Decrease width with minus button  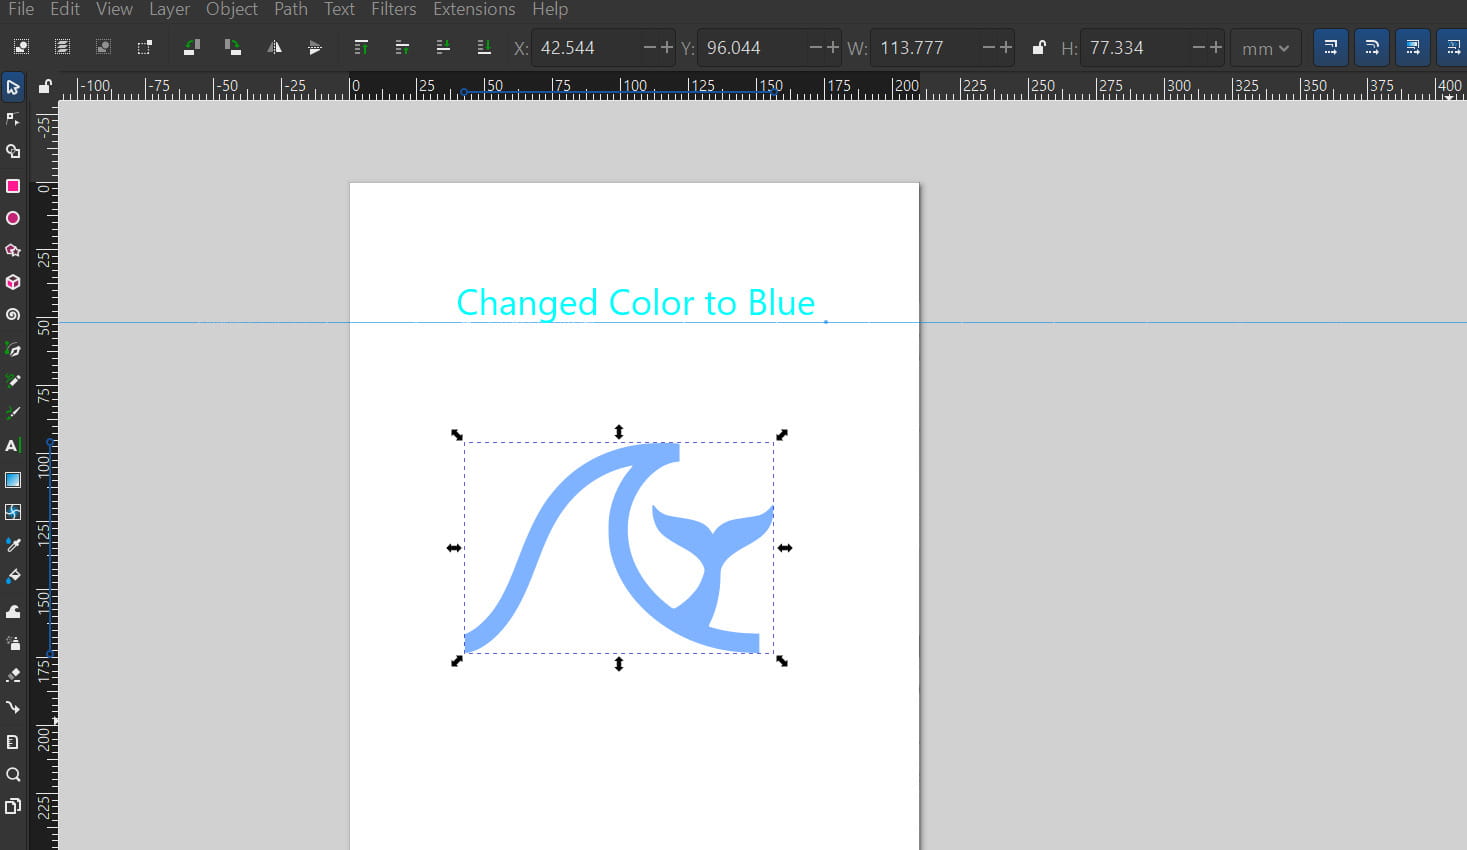click(x=989, y=47)
